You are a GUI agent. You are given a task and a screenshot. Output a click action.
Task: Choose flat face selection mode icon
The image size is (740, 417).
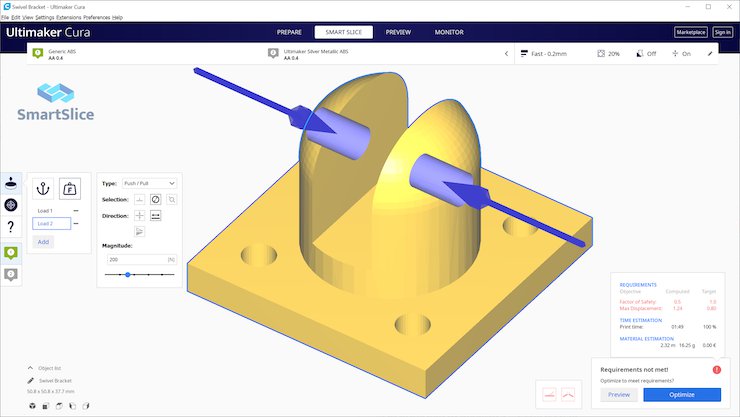tap(140, 200)
